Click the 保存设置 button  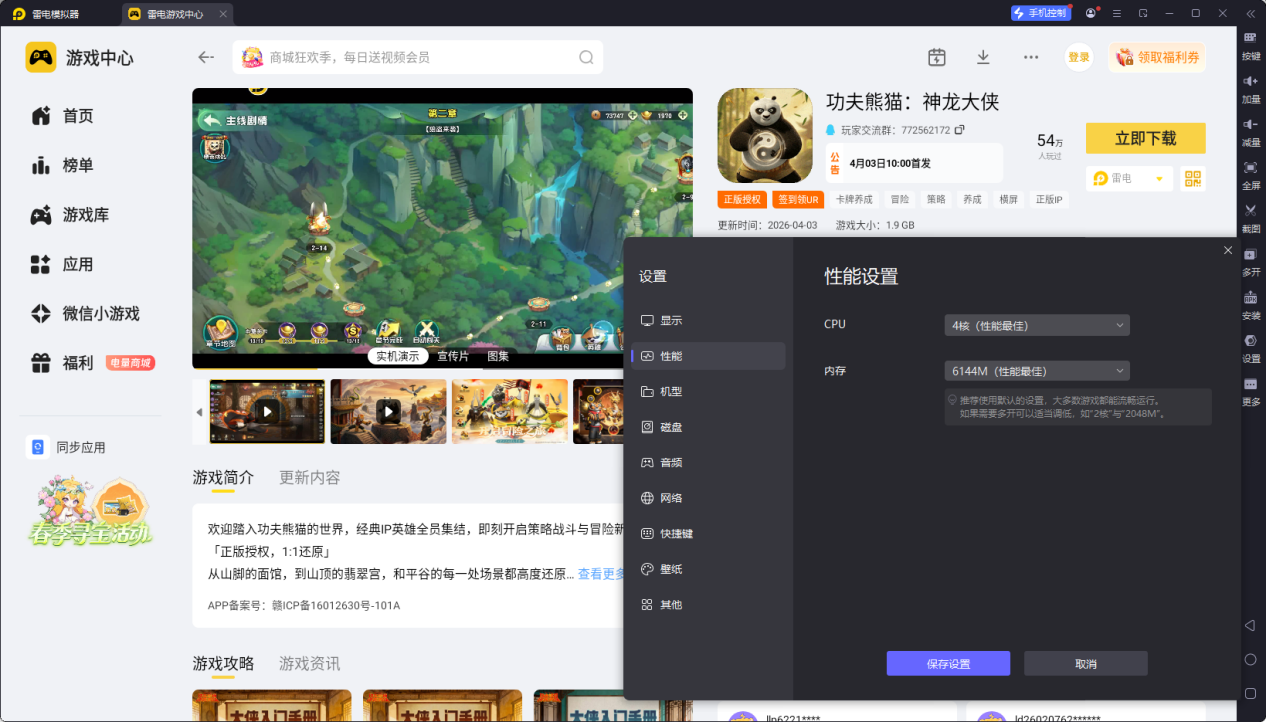coord(947,664)
